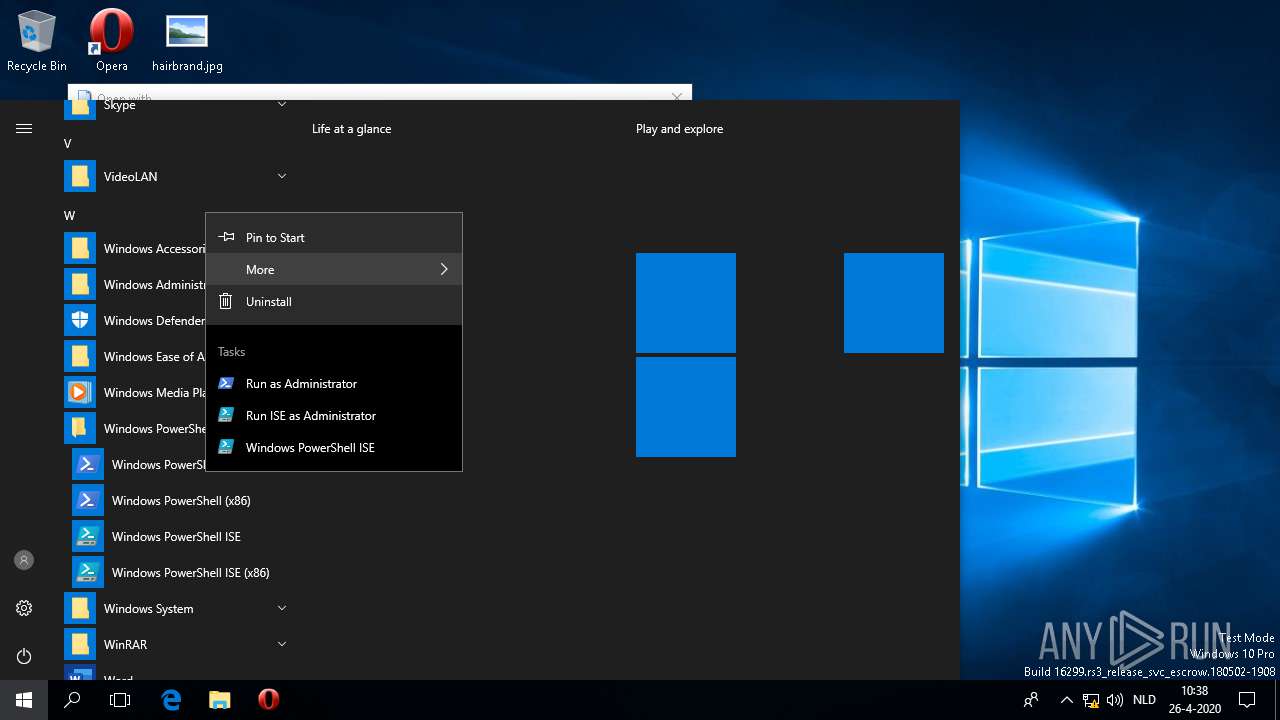The height and width of the screenshot is (720, 1280).
Task: Launch Opera from the taskbar
Action: (268, 700)
